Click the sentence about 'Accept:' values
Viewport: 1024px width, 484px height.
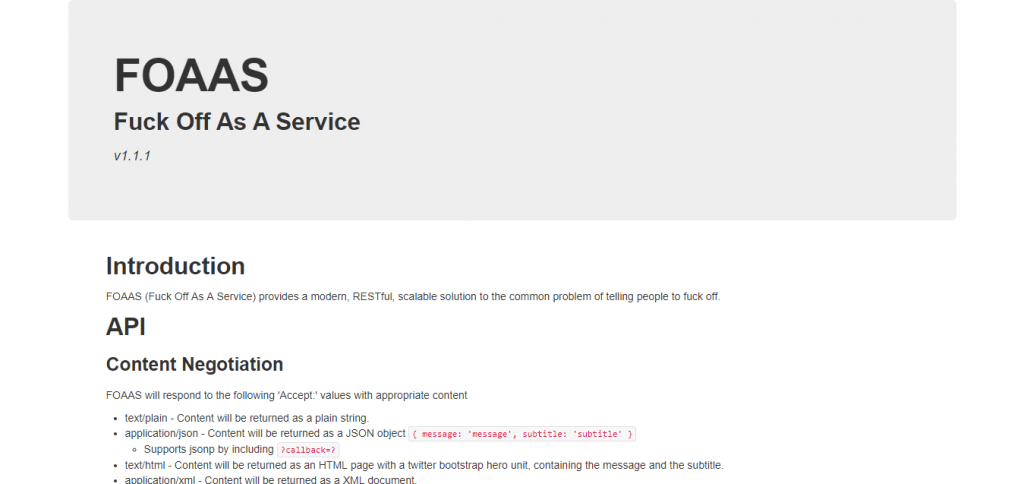287,395
